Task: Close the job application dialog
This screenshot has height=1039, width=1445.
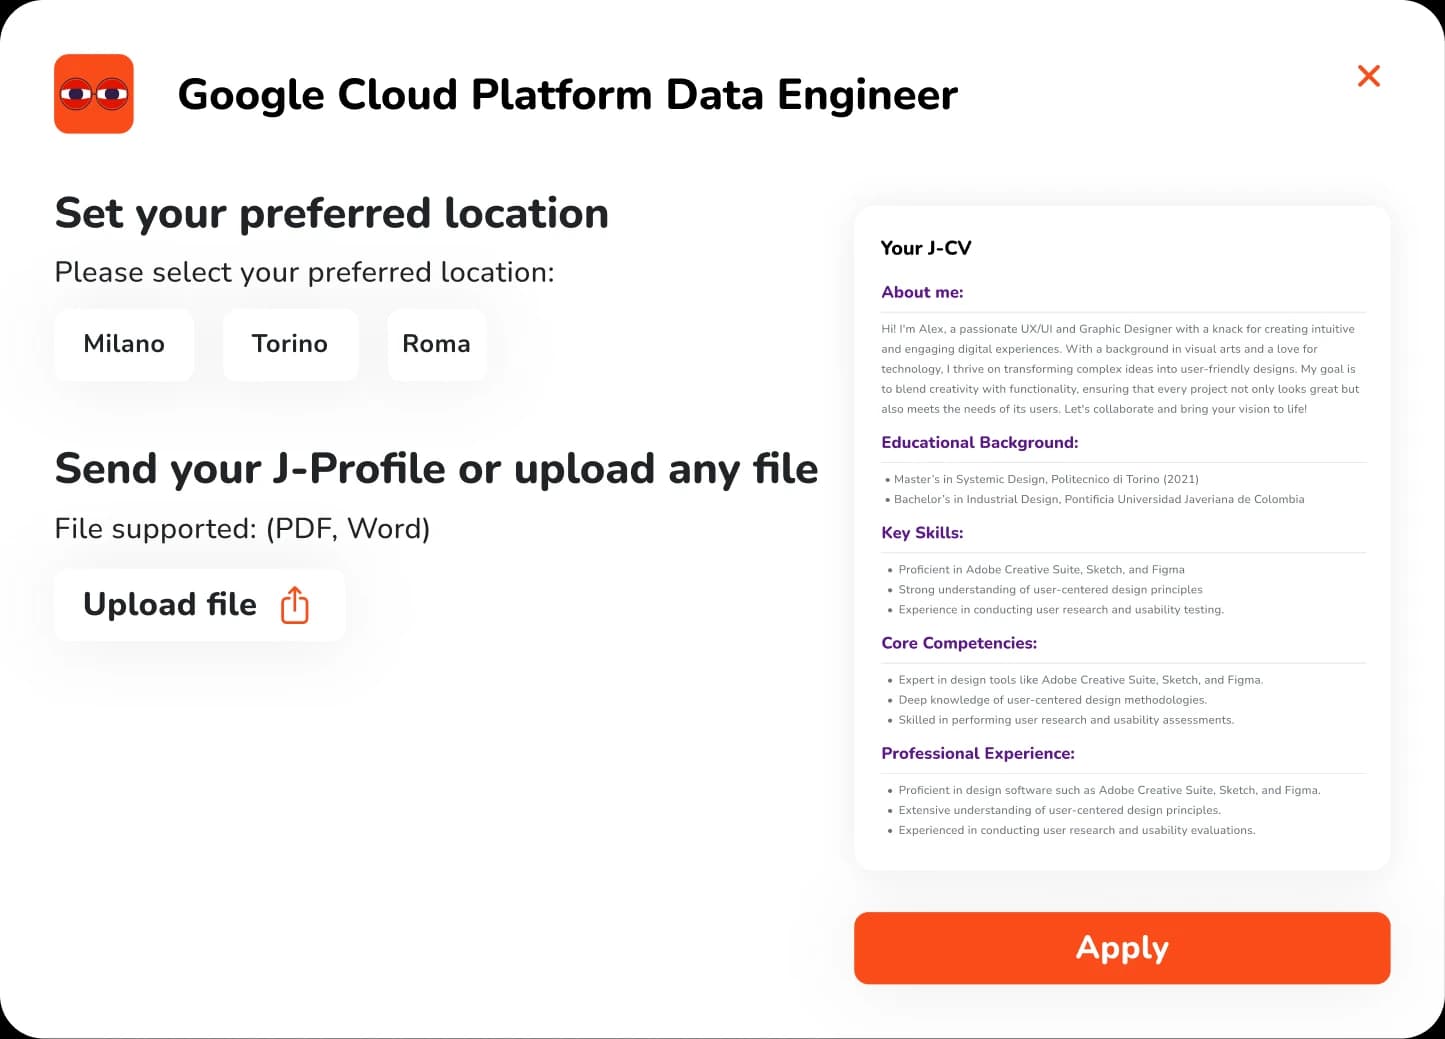Action: [x=1368, y=76]
